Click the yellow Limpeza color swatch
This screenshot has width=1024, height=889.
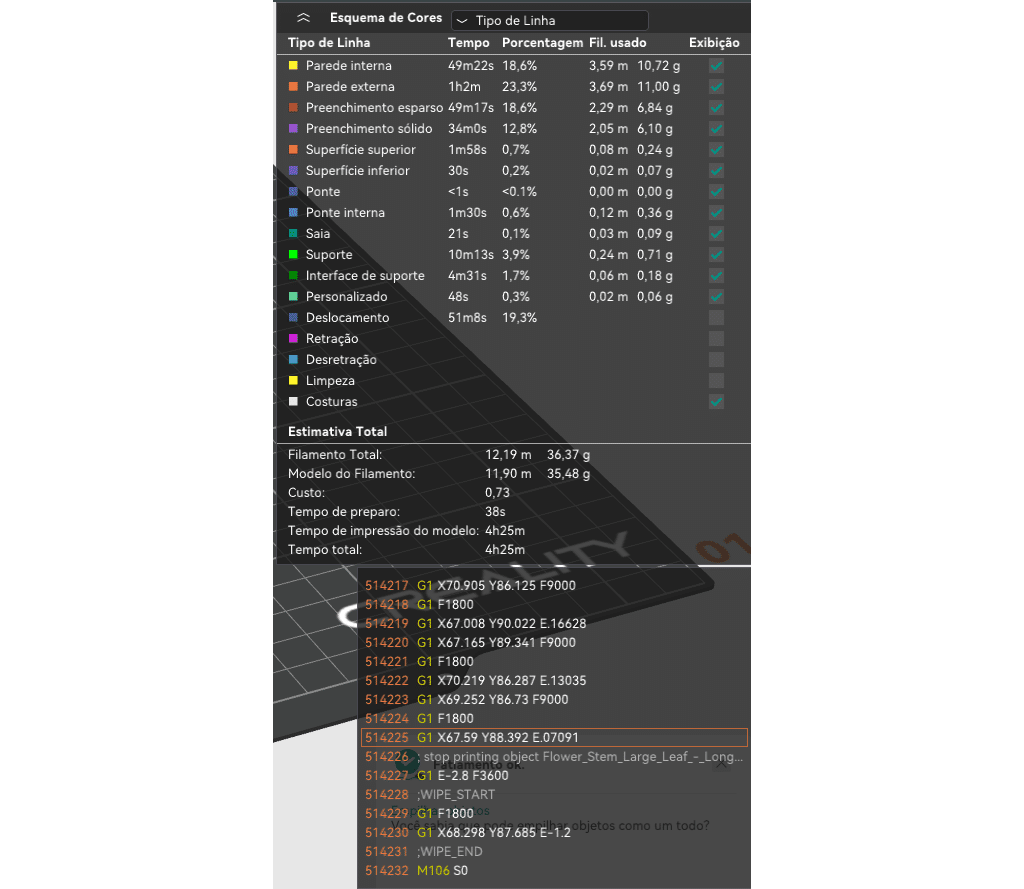293,380
